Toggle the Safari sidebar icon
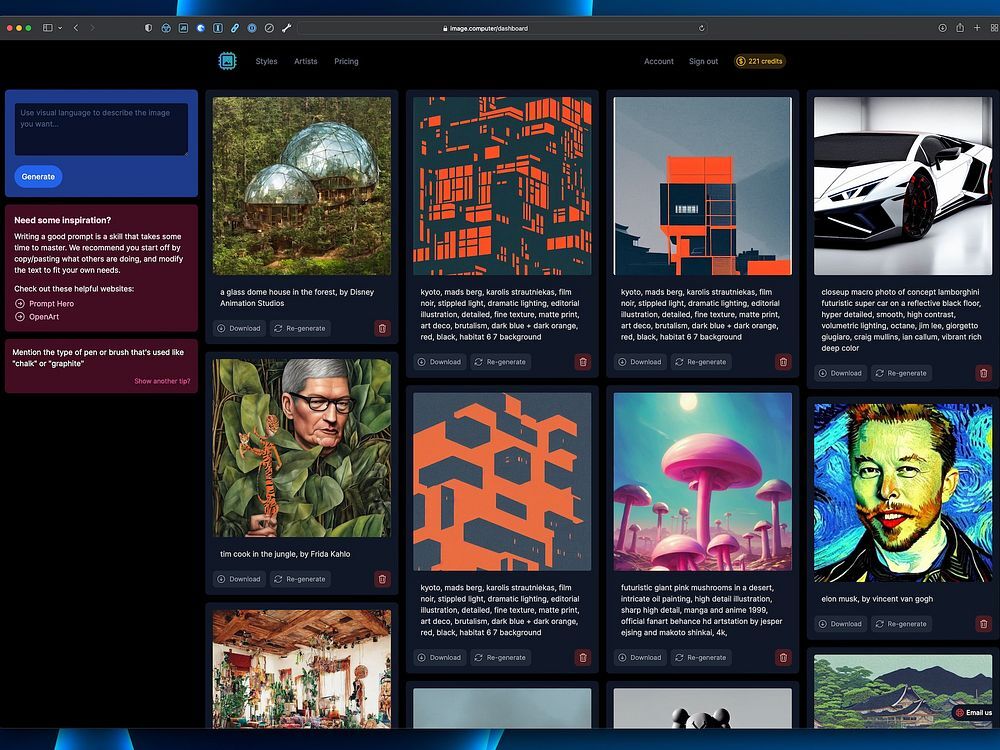Viewport: 1000px width, 750px height. point(47,28)
